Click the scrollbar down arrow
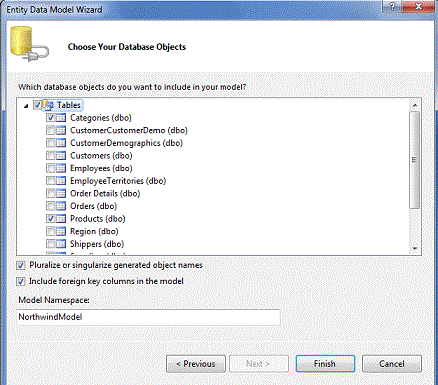The image size is (438, 385). [415, 249]
